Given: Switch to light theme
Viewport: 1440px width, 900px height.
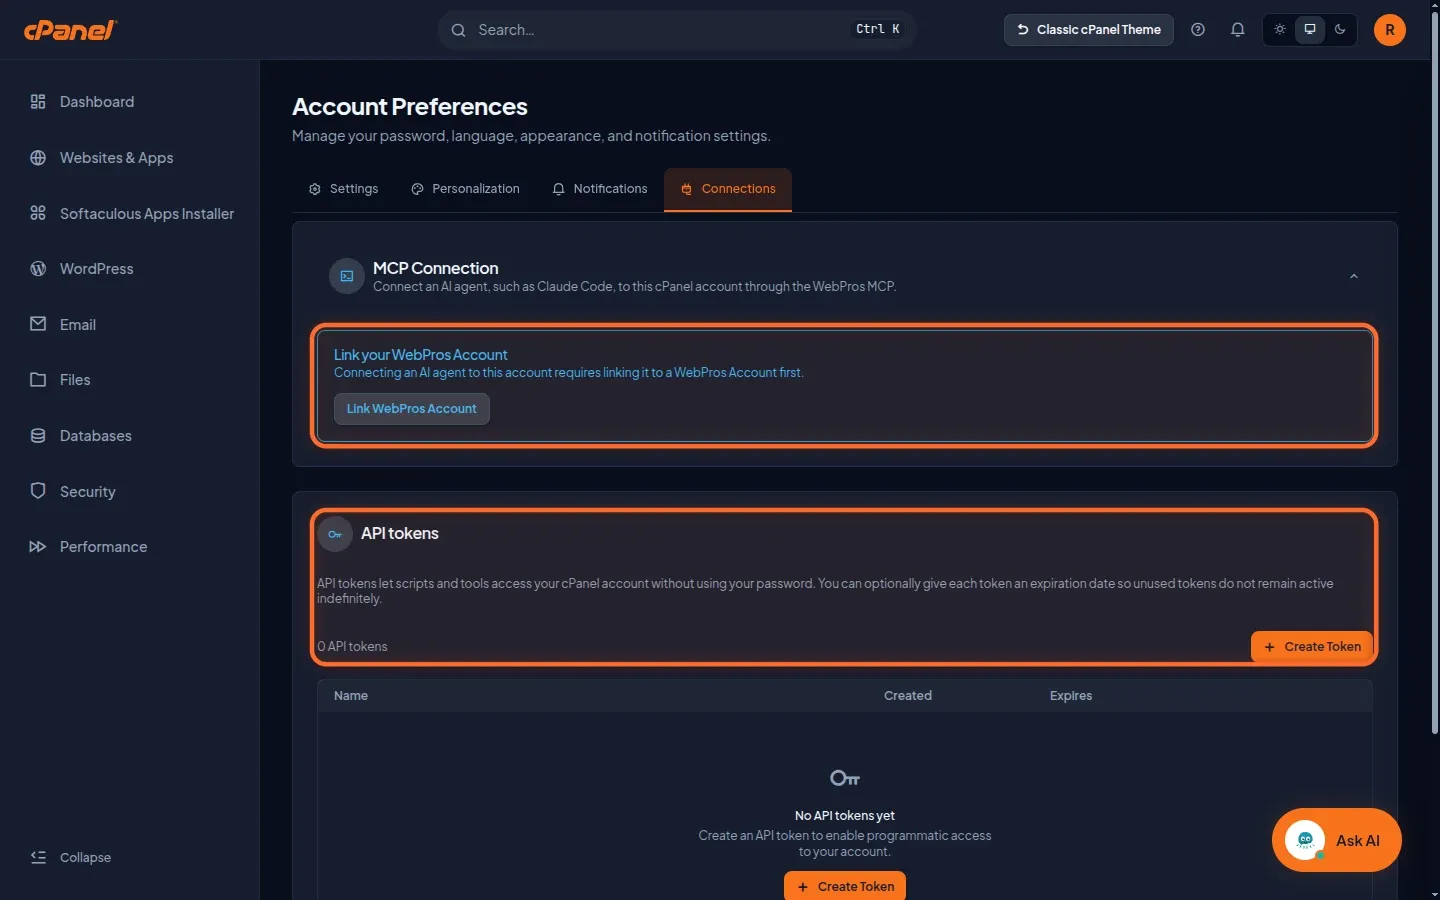Looking at the screenshot, I should tap(1280, 30).
